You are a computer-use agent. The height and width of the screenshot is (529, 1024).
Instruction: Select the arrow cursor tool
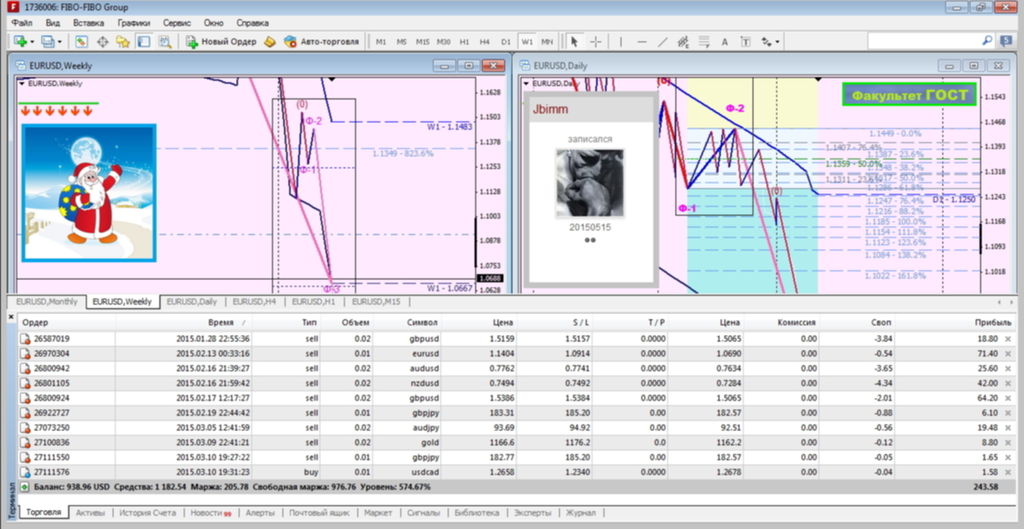click(574, 42)
